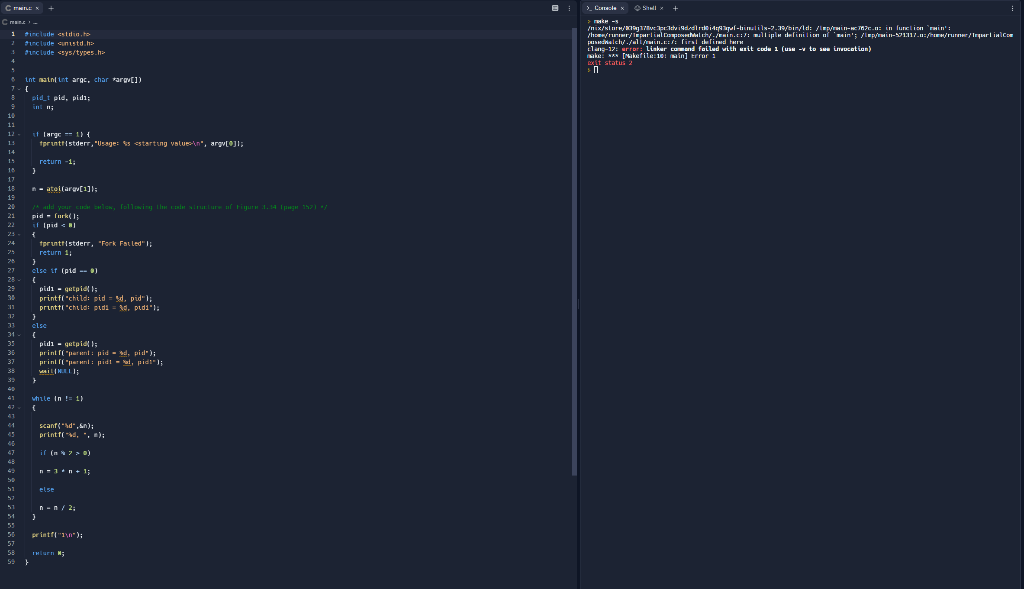Screen dimensions: 1024x589
Task: Click line number 18 in the gutter
Action: tap(9, 188)
